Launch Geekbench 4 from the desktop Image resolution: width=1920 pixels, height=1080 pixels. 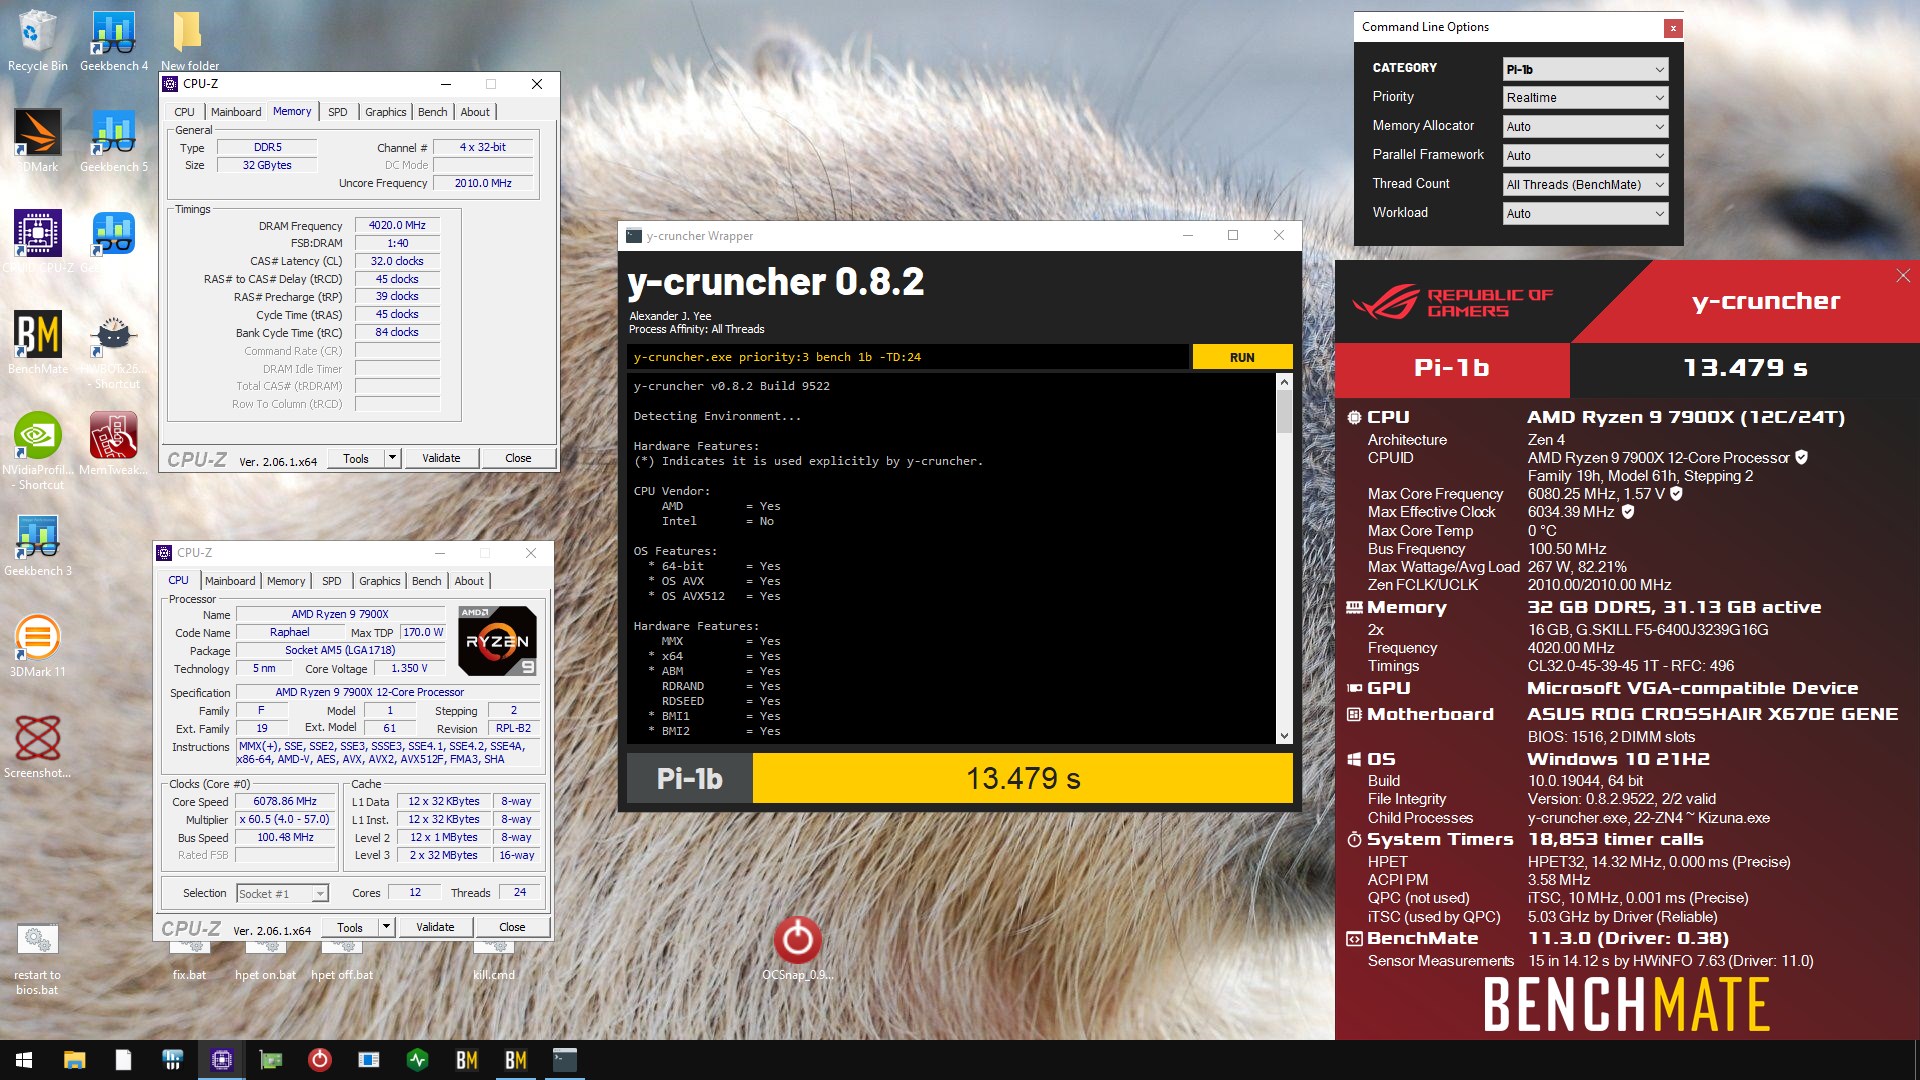pyautogui.click(x=113, y=40)
